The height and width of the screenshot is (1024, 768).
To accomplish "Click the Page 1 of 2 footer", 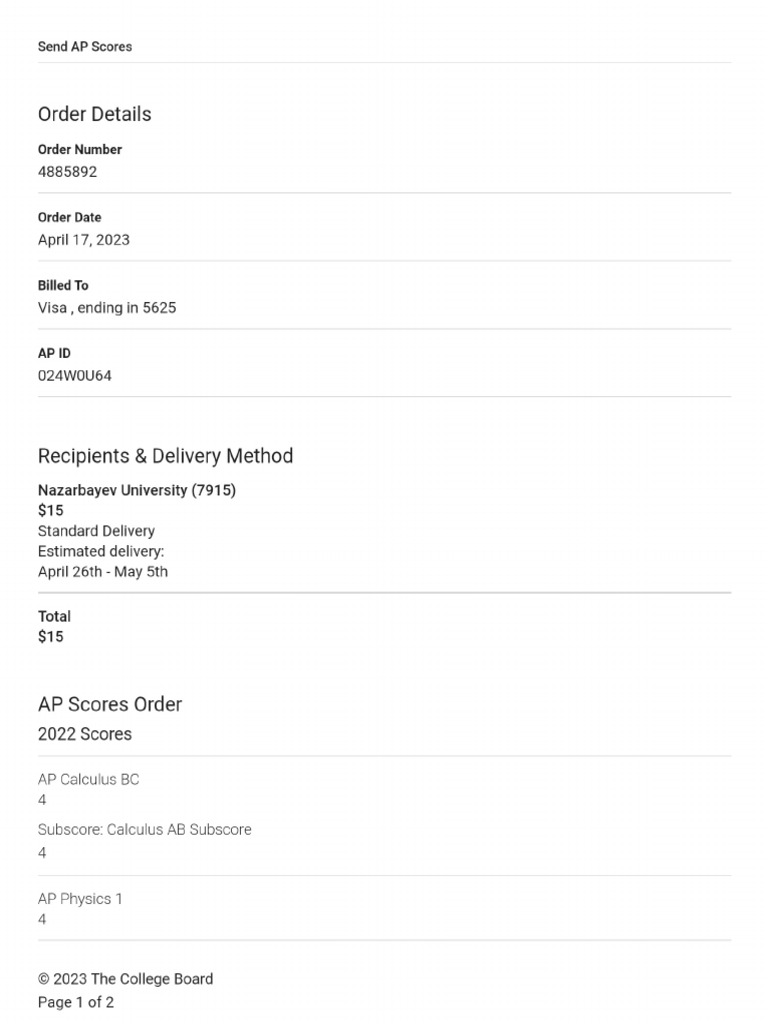I will (x=76, y=1002).
